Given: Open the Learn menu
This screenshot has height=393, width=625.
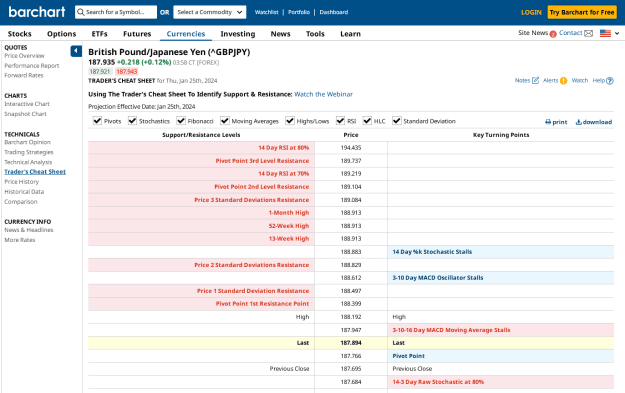Looking at the screenshot, I should [350, 34].
